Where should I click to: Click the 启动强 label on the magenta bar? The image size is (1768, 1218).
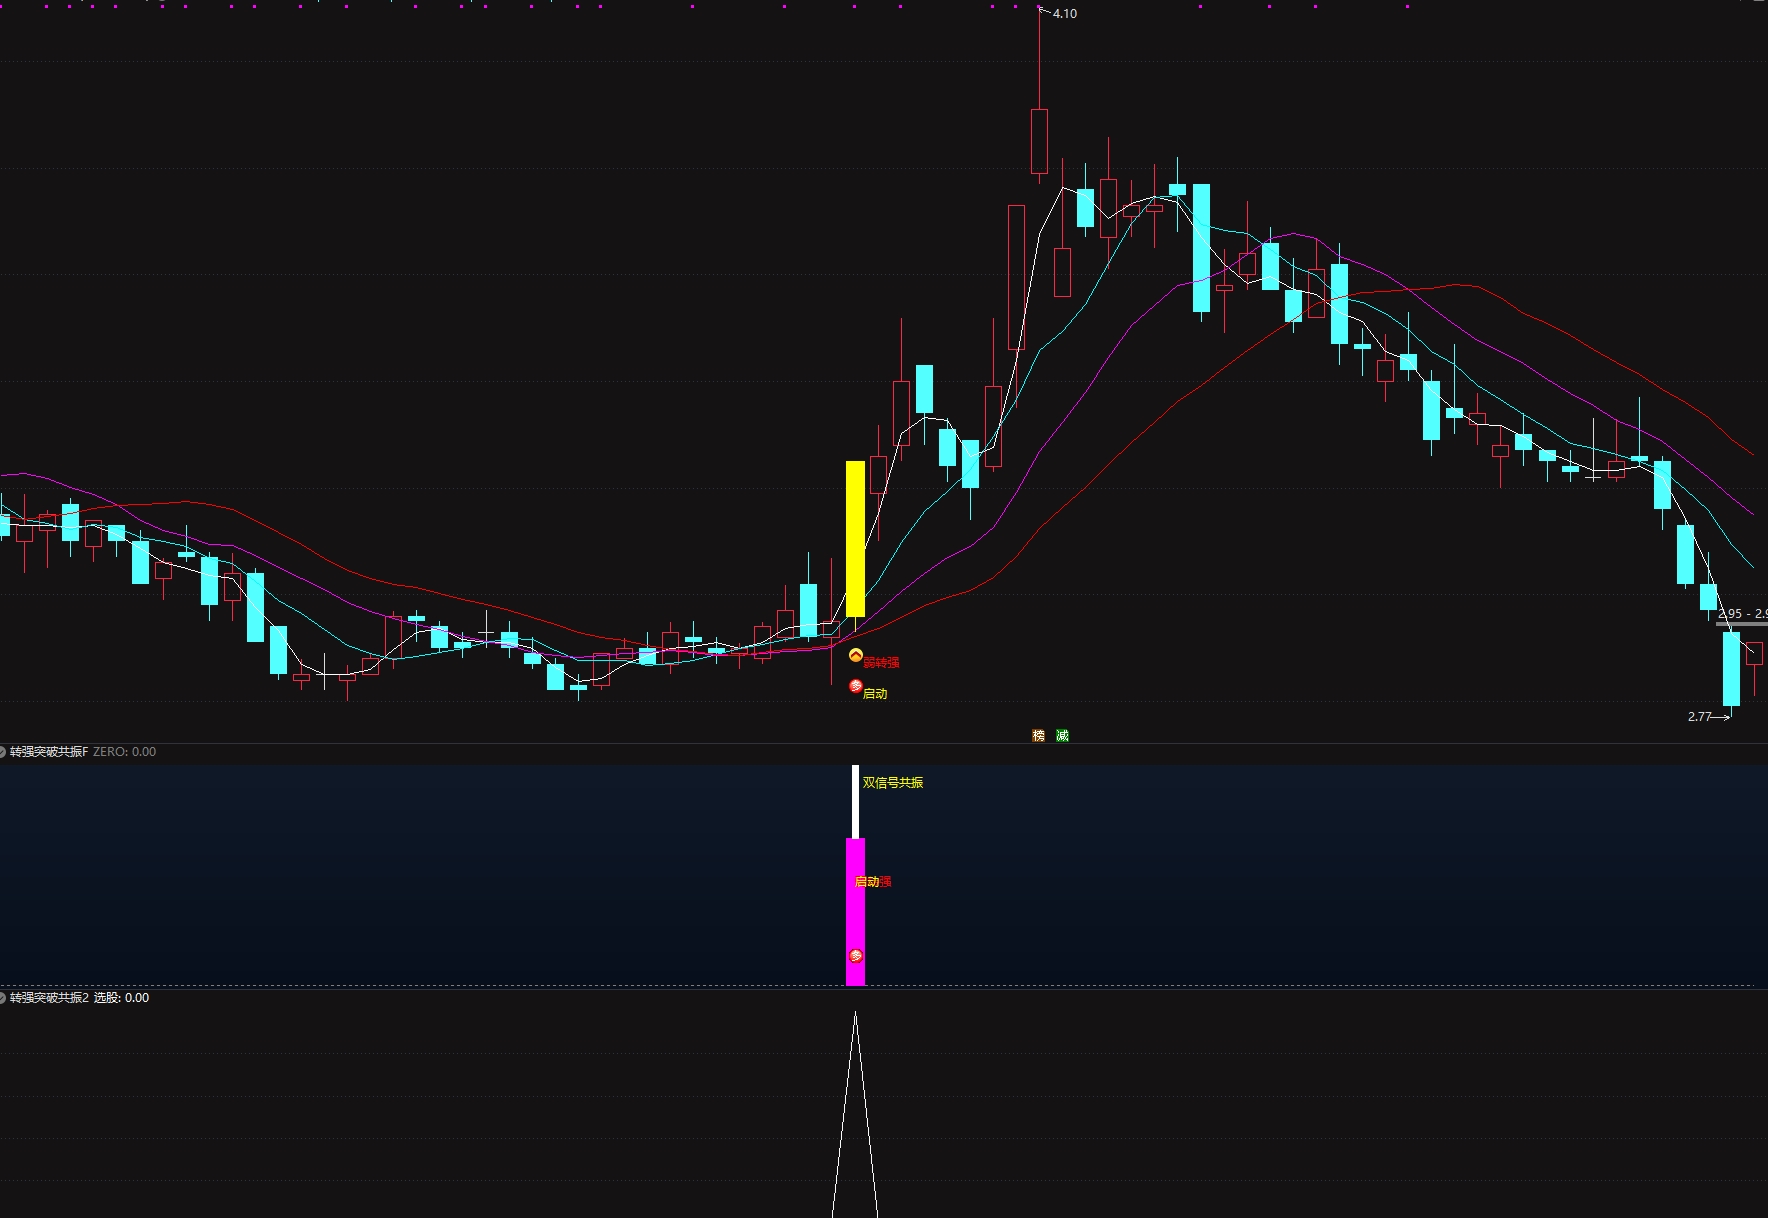873,882
